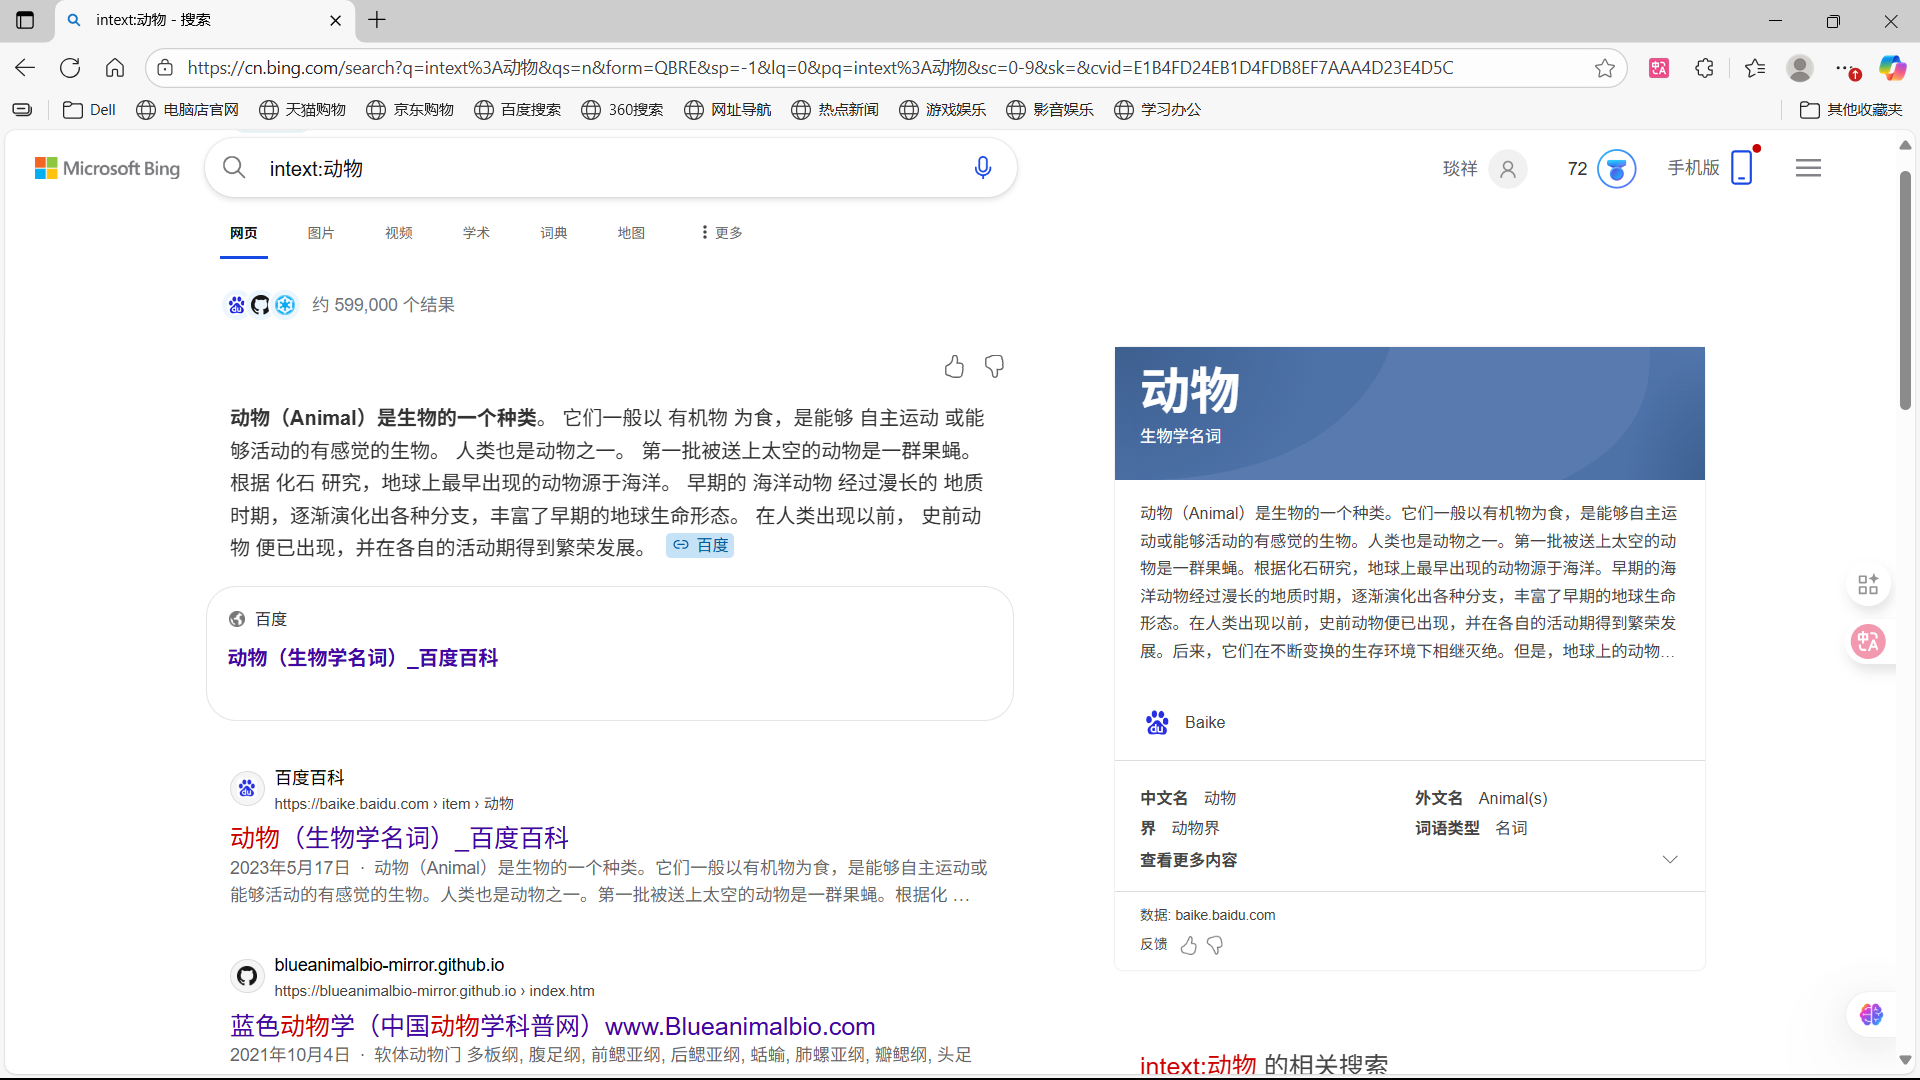
Task: Switch to the 图片 search tab
Action: (320, 232)
